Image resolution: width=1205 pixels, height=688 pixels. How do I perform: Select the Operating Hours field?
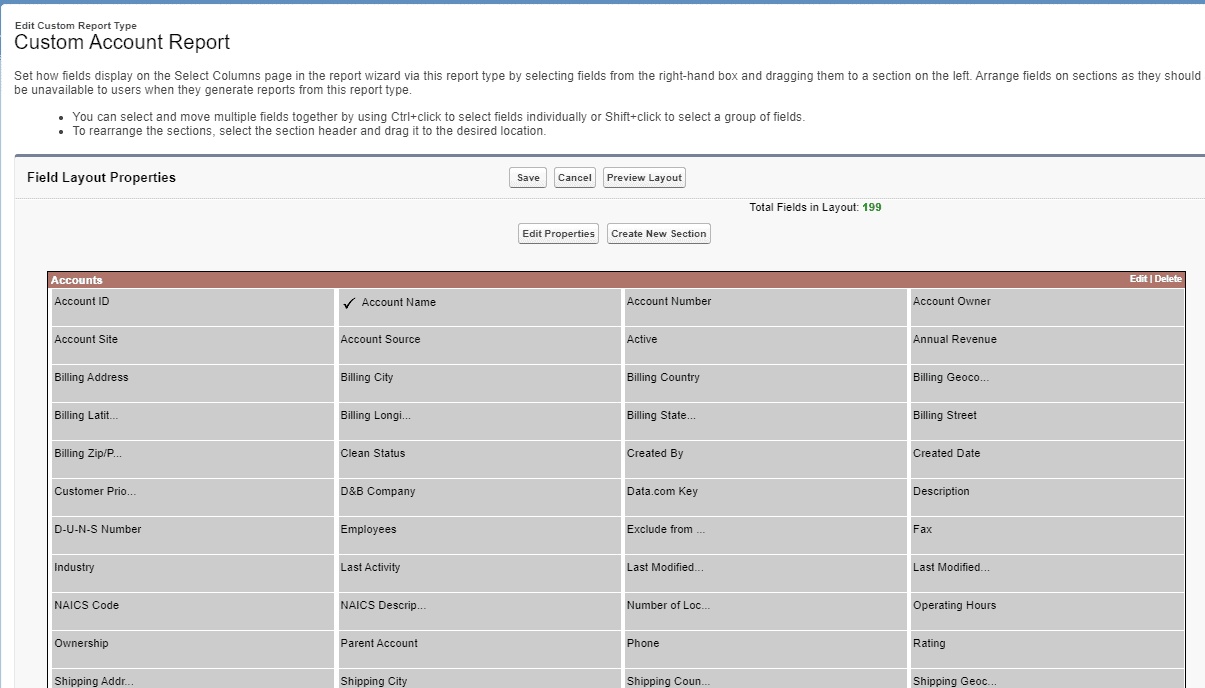[1047, 611]
